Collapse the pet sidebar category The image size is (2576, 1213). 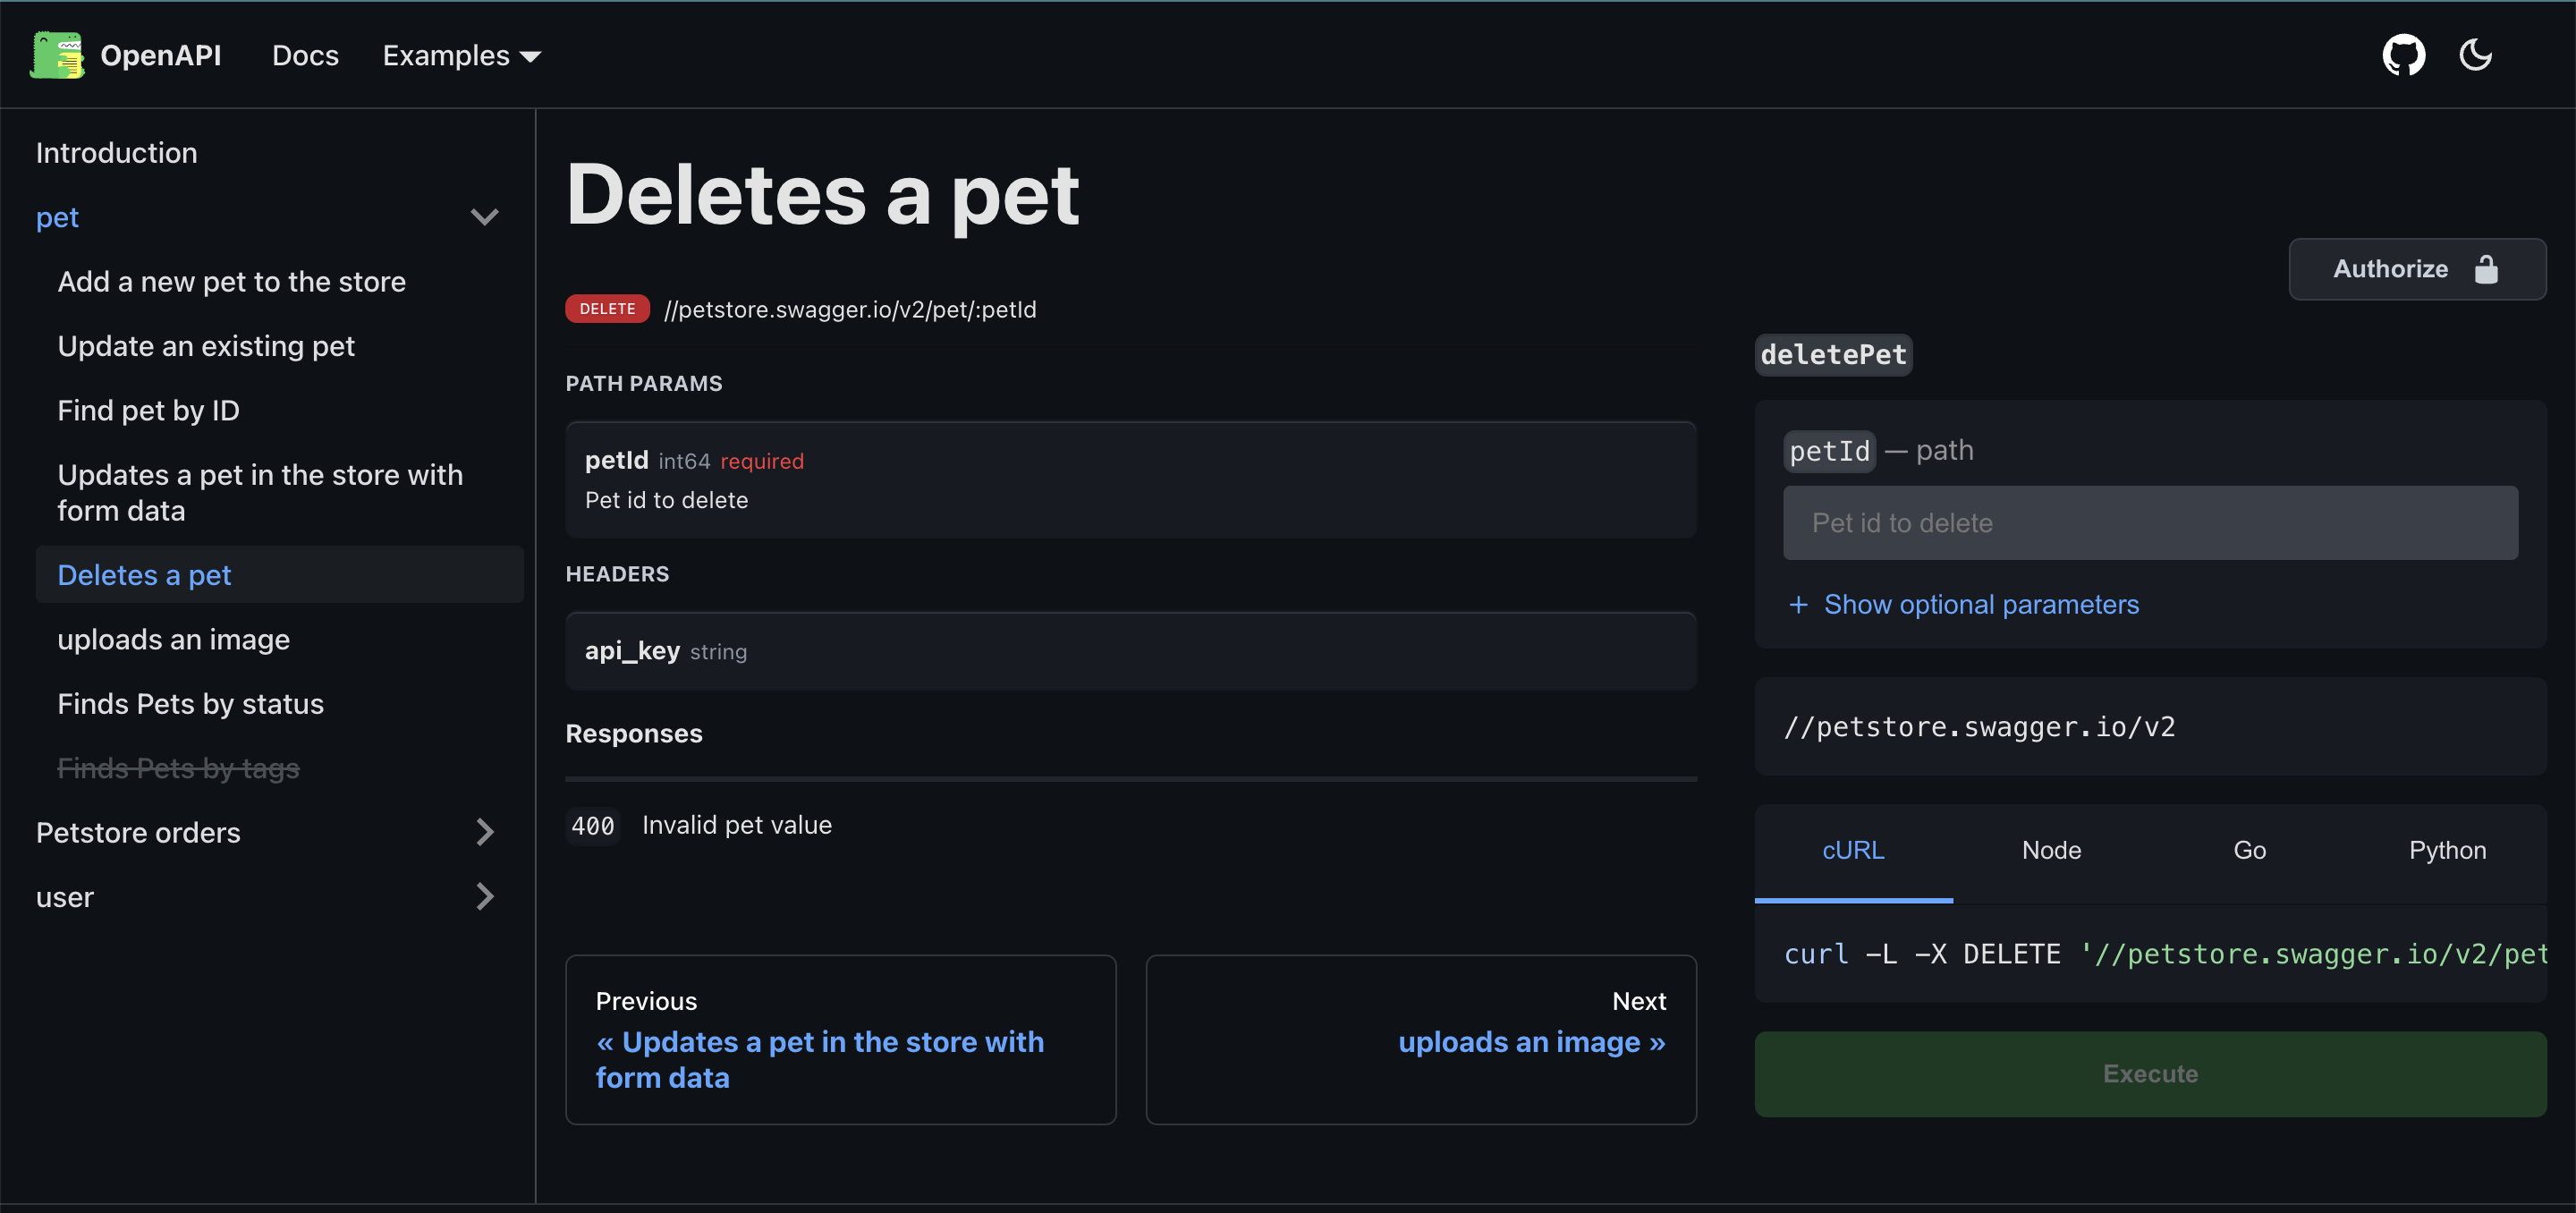pyautogui.click(x=484, y=217)
